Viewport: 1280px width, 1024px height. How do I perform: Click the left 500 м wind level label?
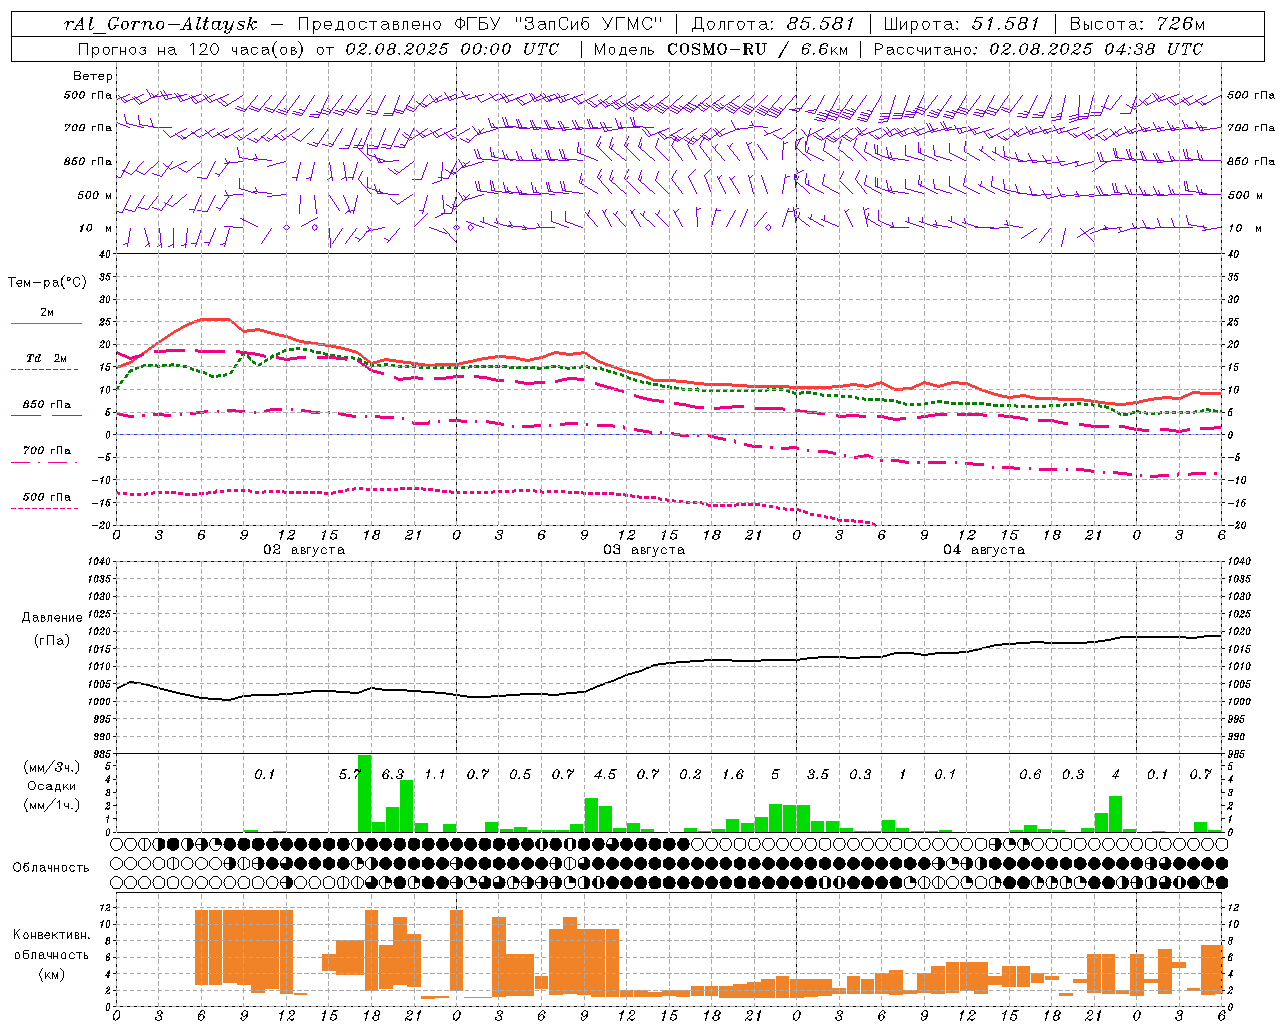coord(95,195)
